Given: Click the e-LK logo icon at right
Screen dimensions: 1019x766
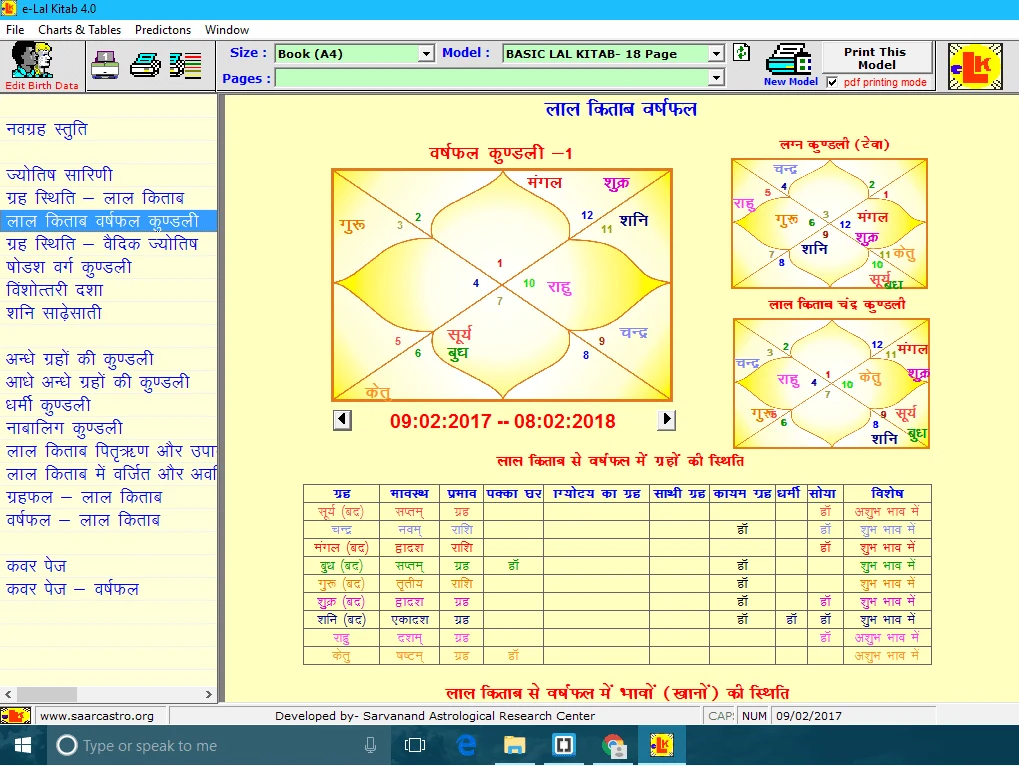Looking at the screenshot, I should click(975, 66).
